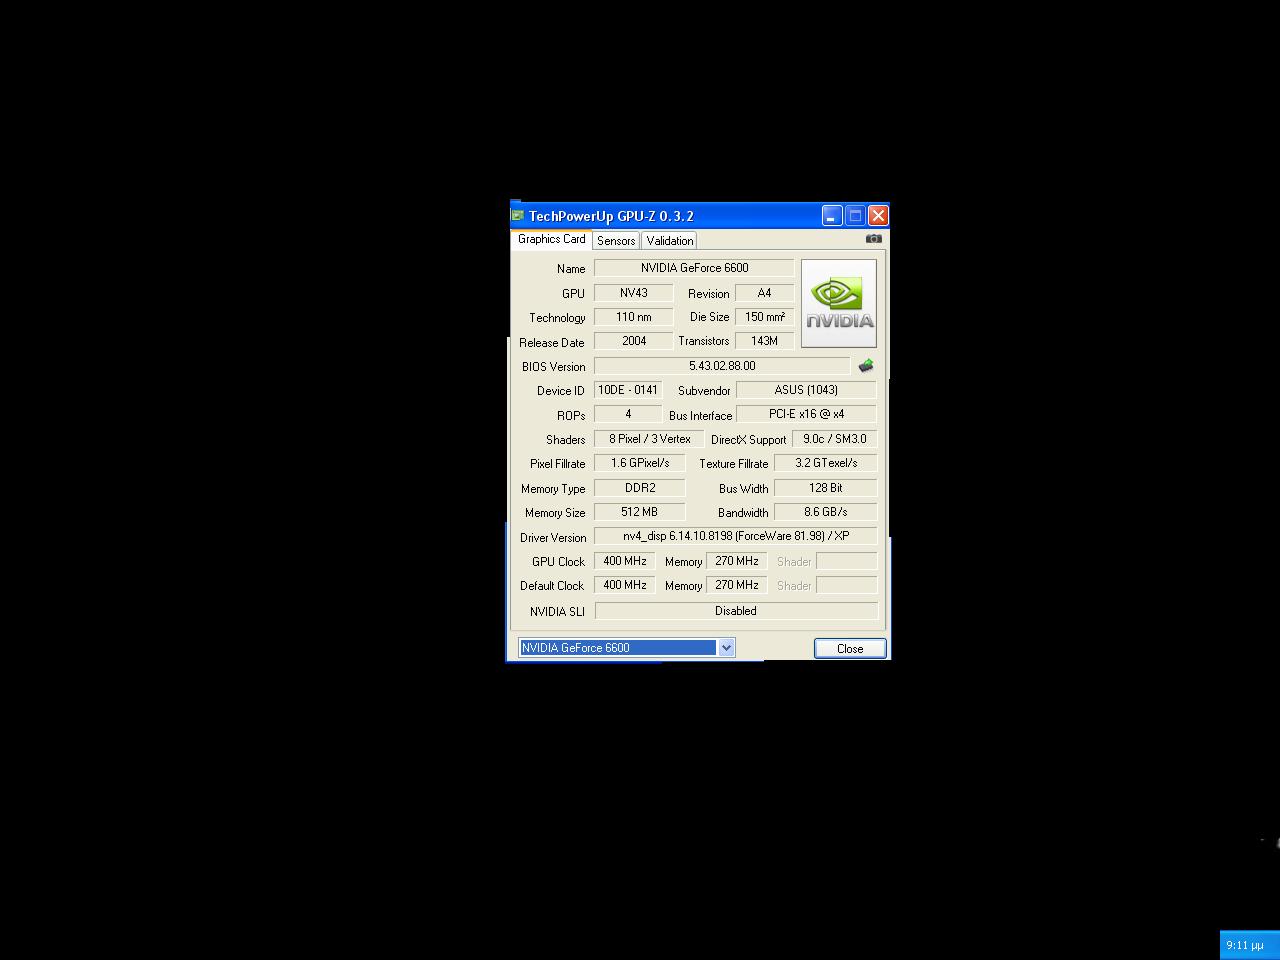Click the GPU Clock field showing 400 MHz
This screenshot has width=1280, height=960.
(625, 561)
